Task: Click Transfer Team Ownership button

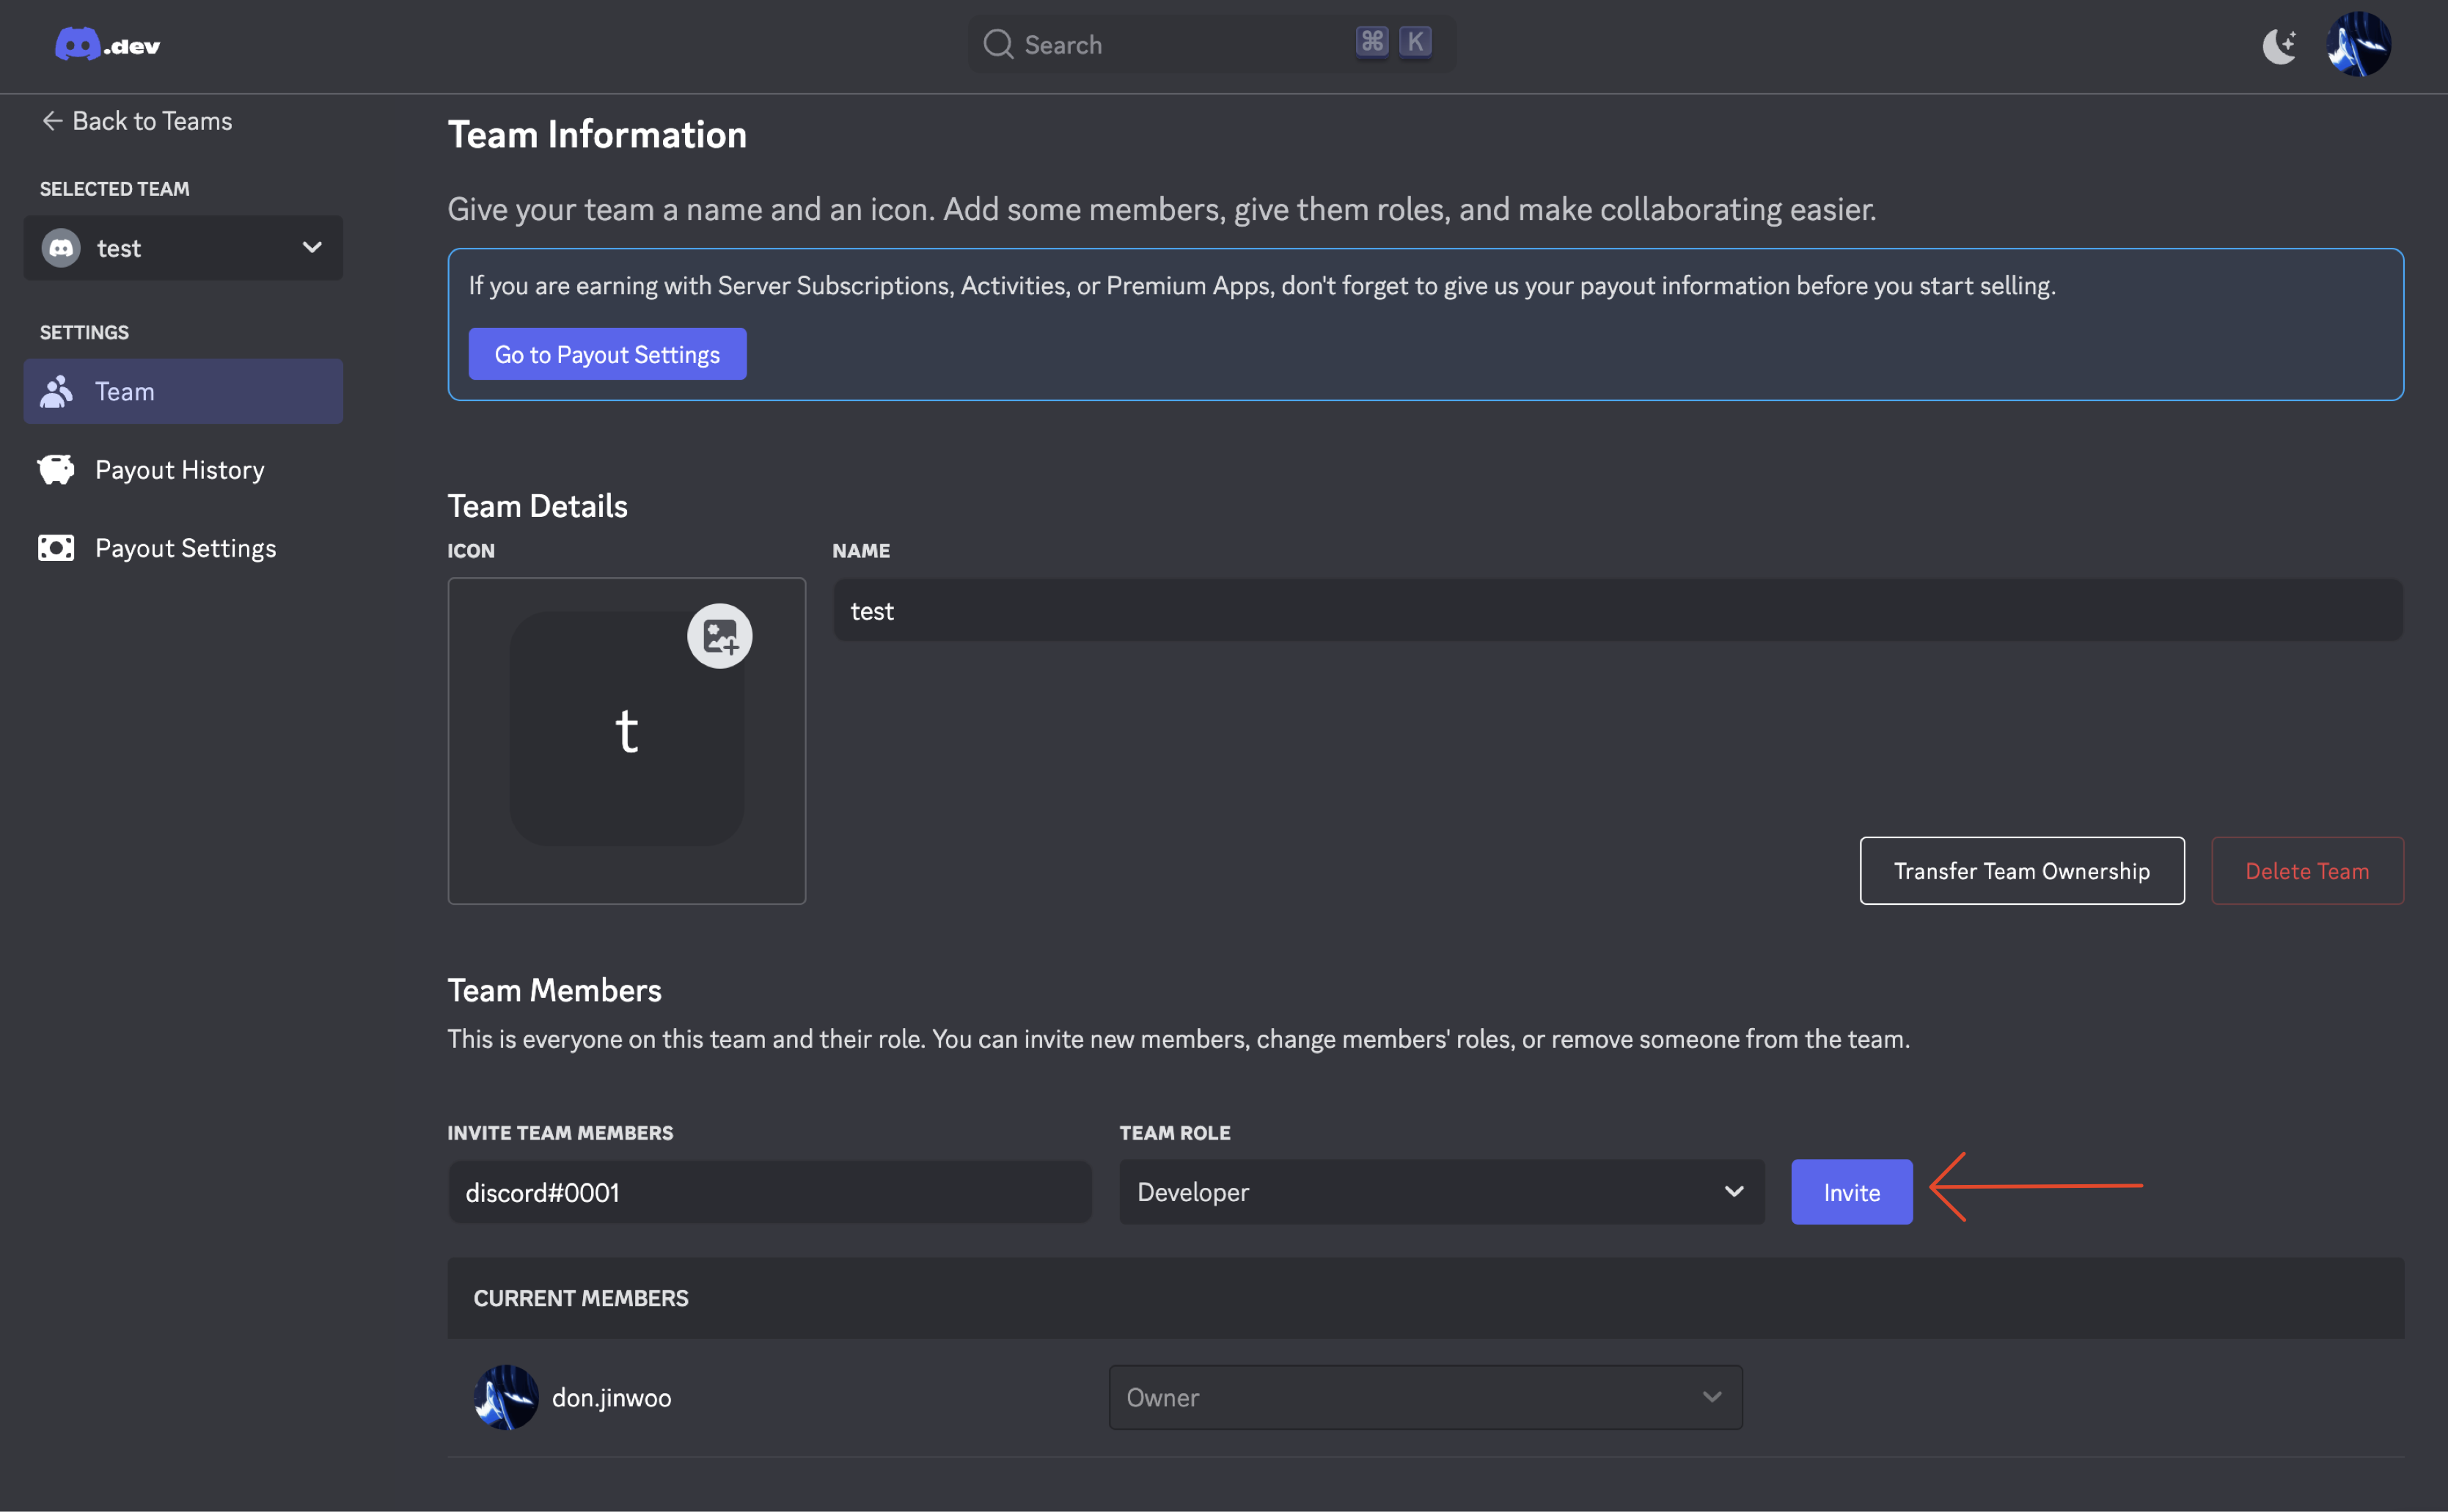Action: click(x=2021, y=871)
